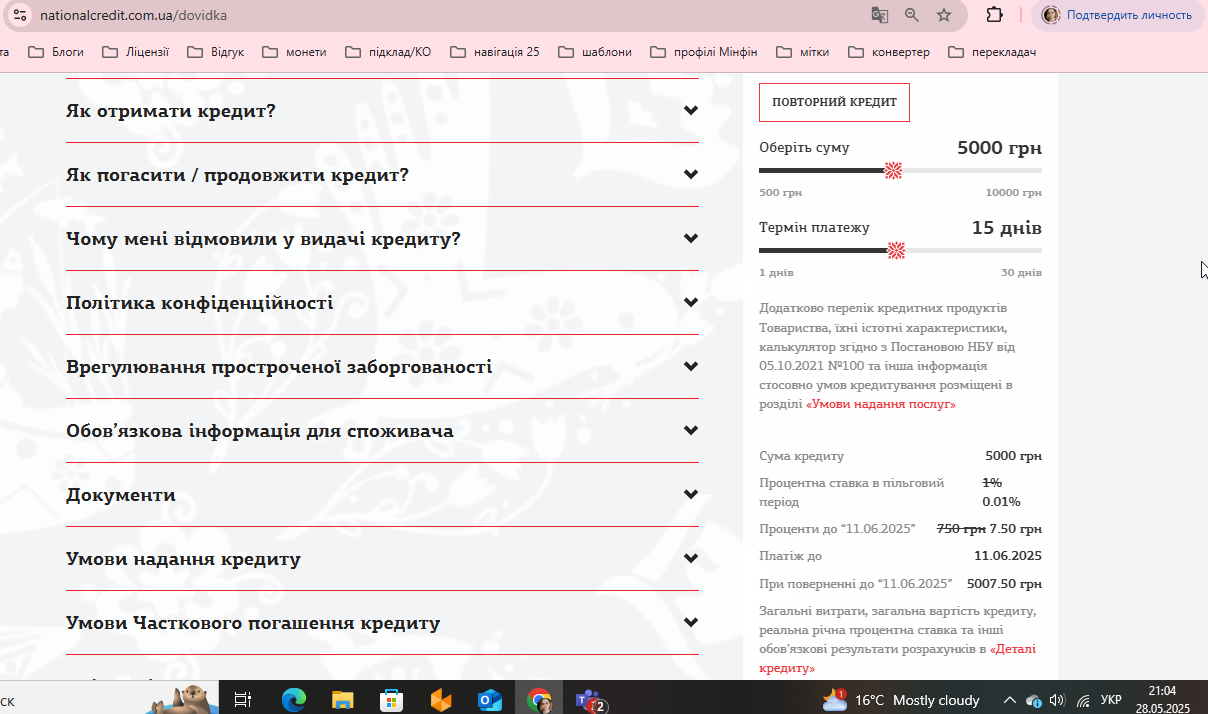Click the amount slider track near 10000 грн

coord(1038,170)
